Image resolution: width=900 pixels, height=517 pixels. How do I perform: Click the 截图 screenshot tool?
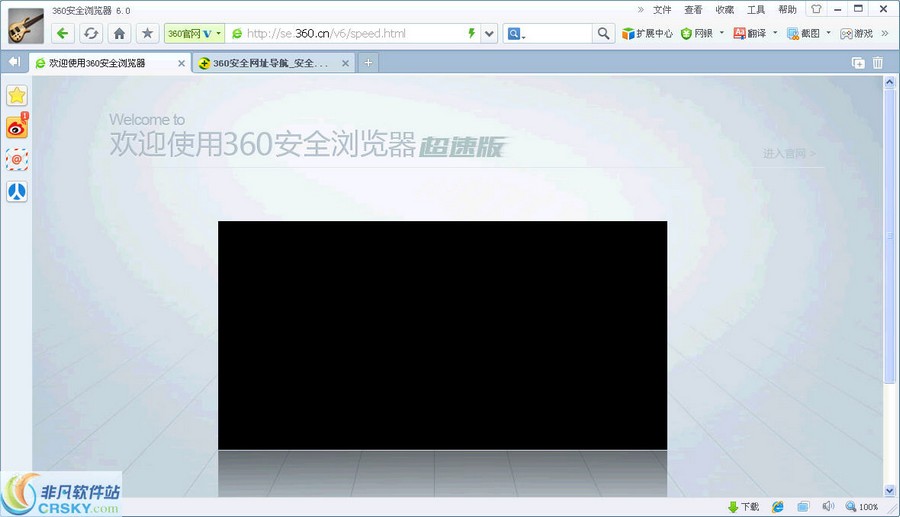pyautogui.click(x=803, y=33)
